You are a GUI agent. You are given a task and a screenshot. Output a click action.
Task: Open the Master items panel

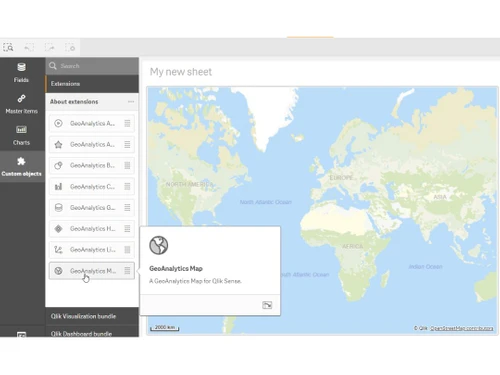tap(21, 104)
